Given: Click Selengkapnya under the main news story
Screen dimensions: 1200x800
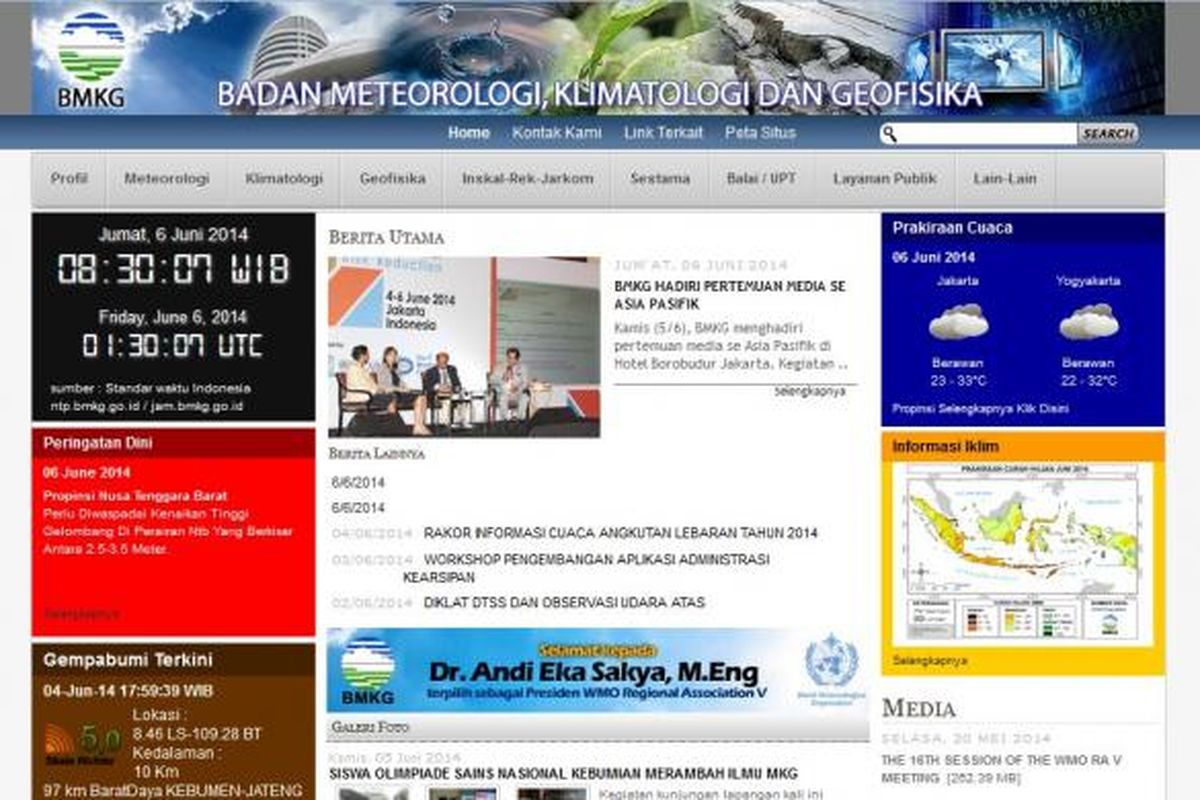Looking at the screenshot, I should click(x=809, y=392).
